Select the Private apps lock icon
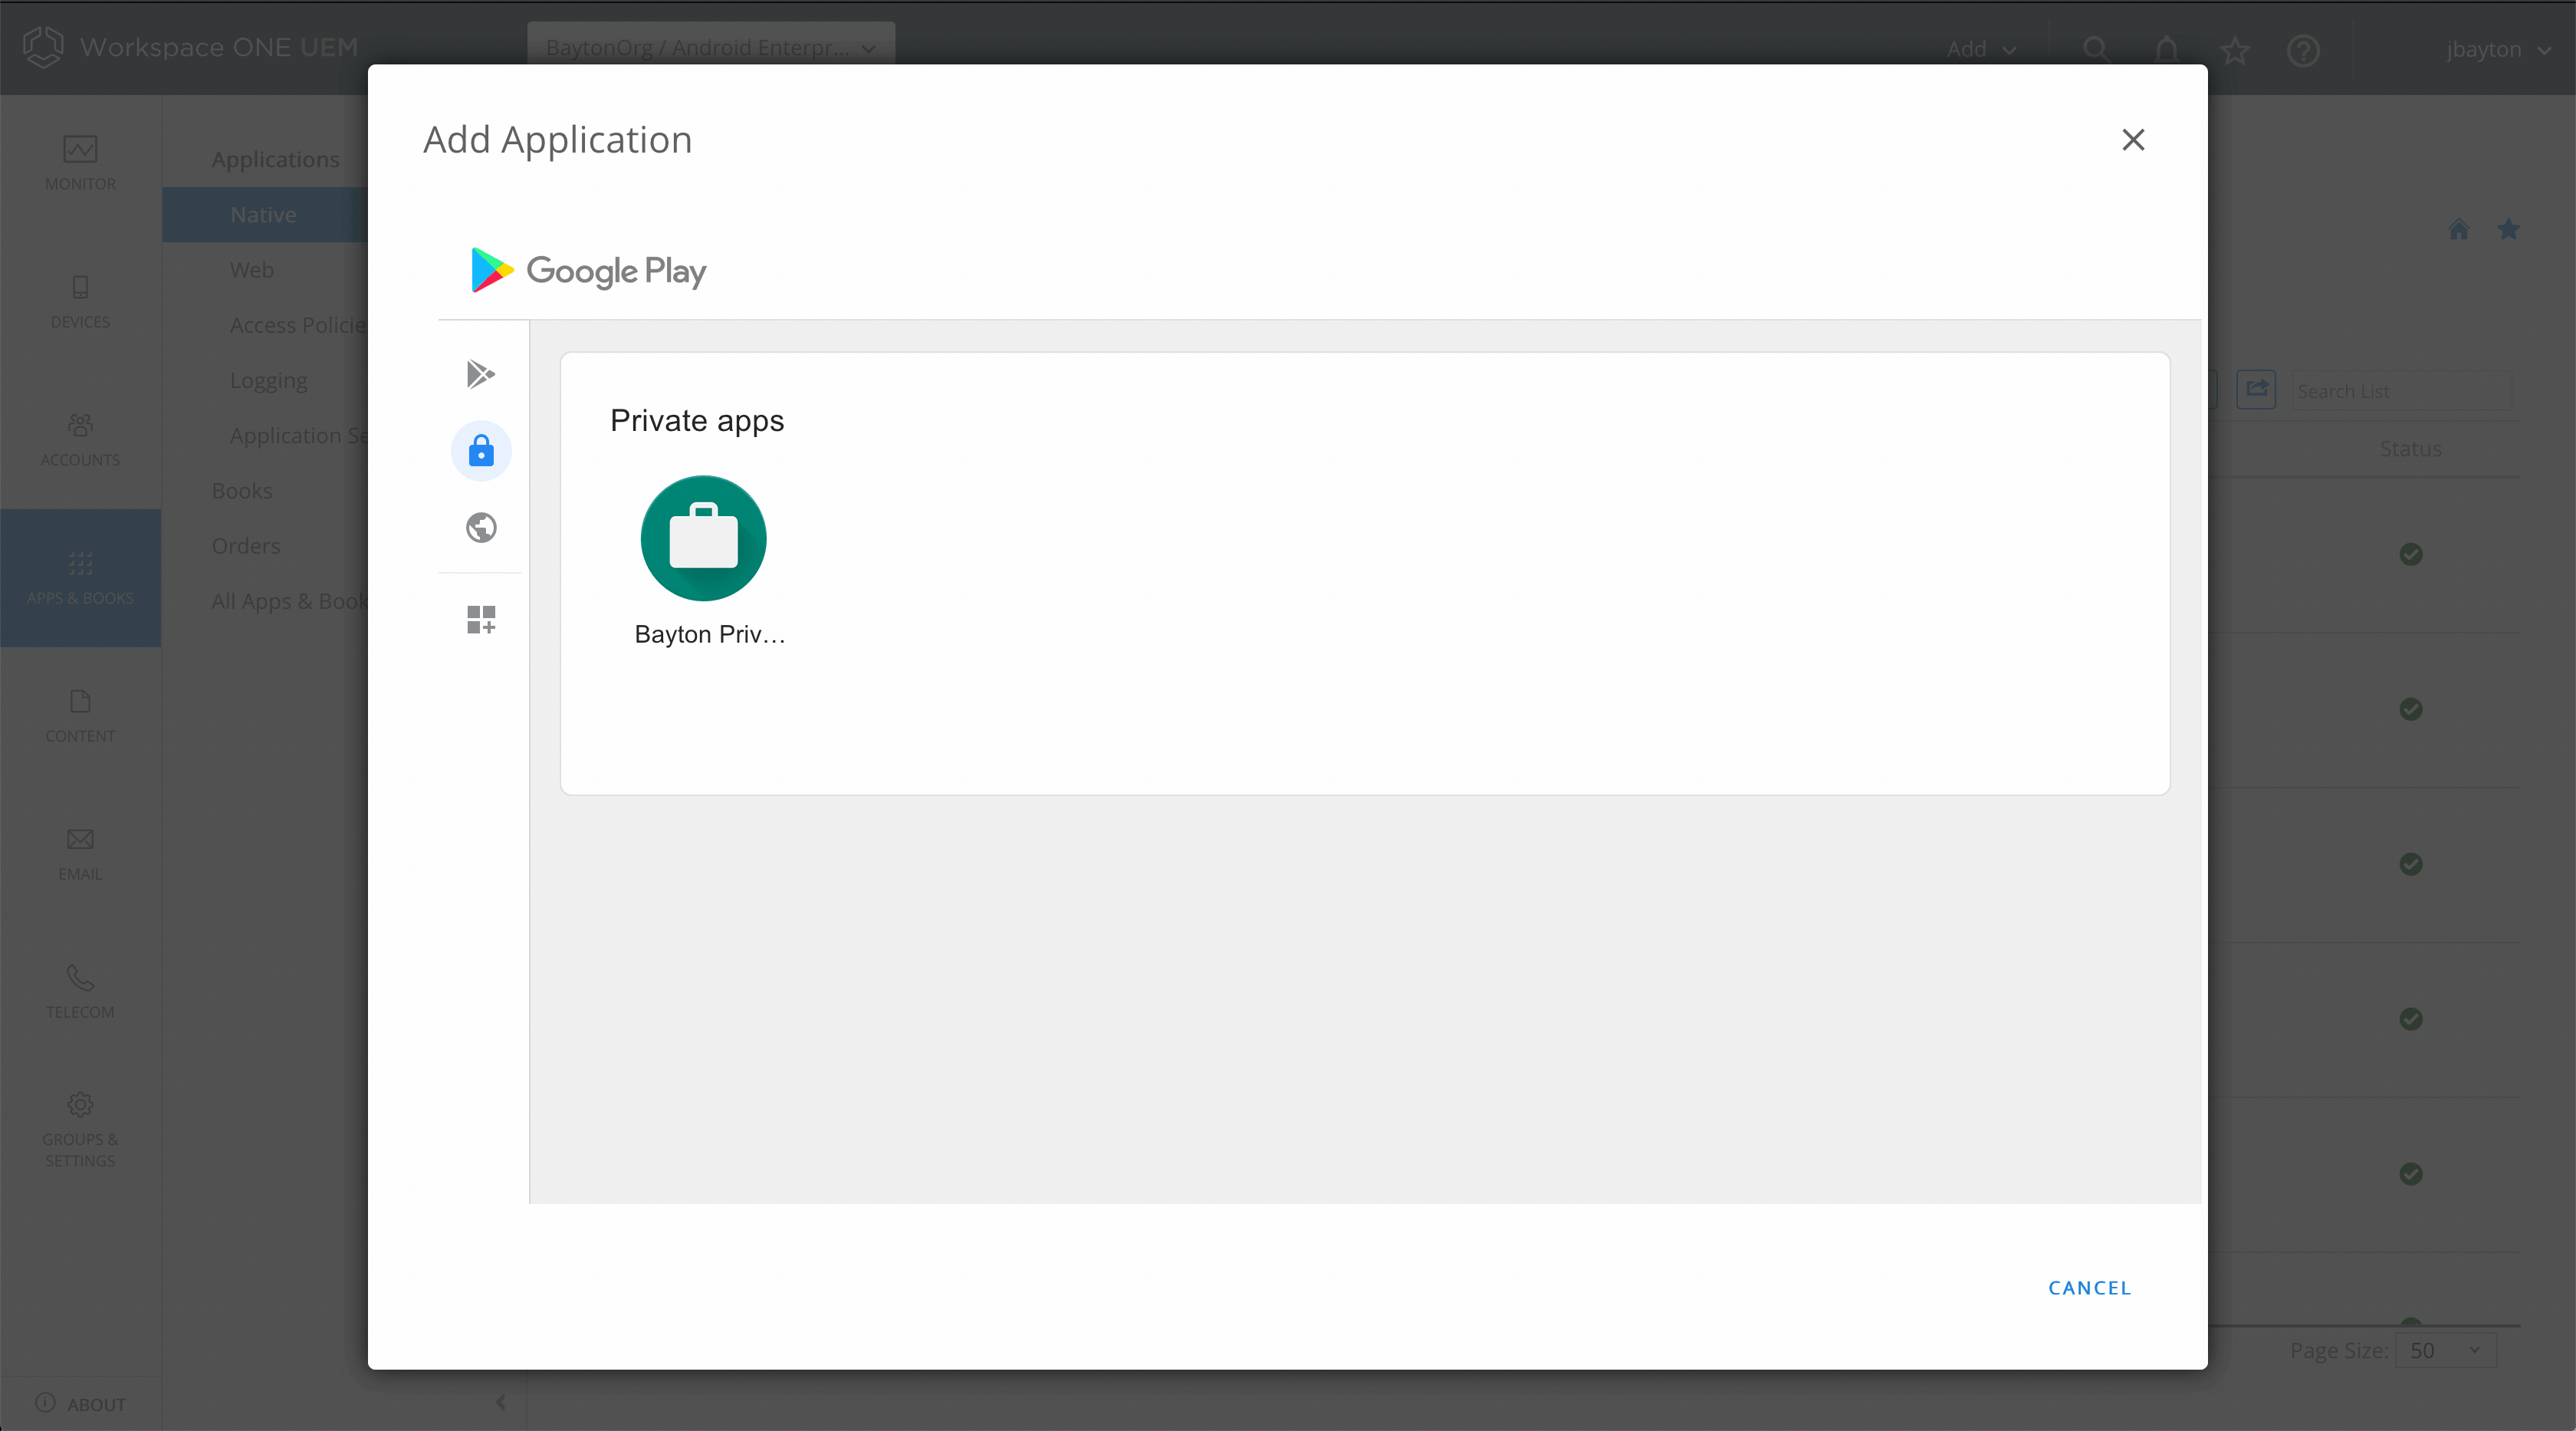The image size is (2576, 1431). tap(481, 451)
